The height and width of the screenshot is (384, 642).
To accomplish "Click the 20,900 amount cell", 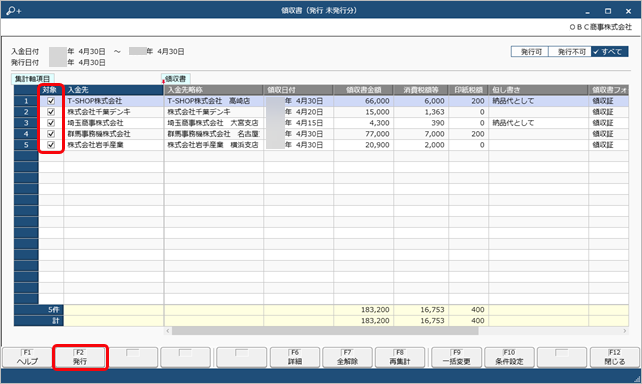I will [364, 145].
